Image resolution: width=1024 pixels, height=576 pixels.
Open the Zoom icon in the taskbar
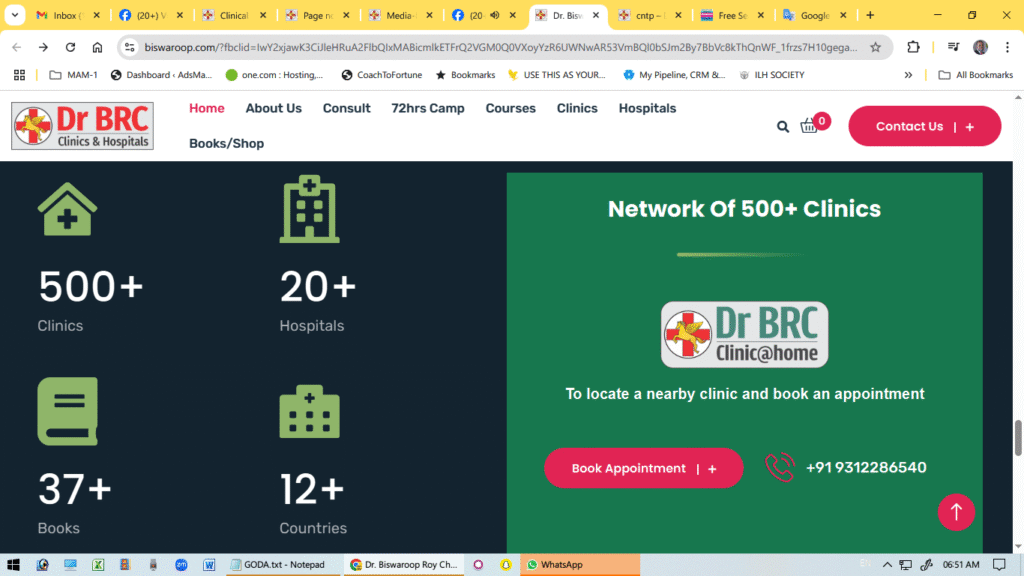point(181,565)
